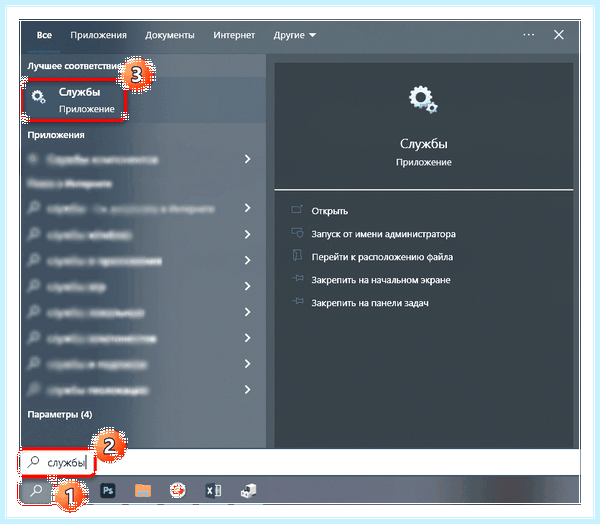Switch to the Документы tab
Viewport: 600px width, 524px height.
(170, 35)
